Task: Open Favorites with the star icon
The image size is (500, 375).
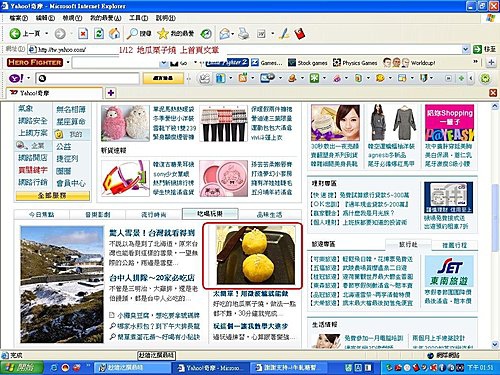Action: (x=163, y=34)
